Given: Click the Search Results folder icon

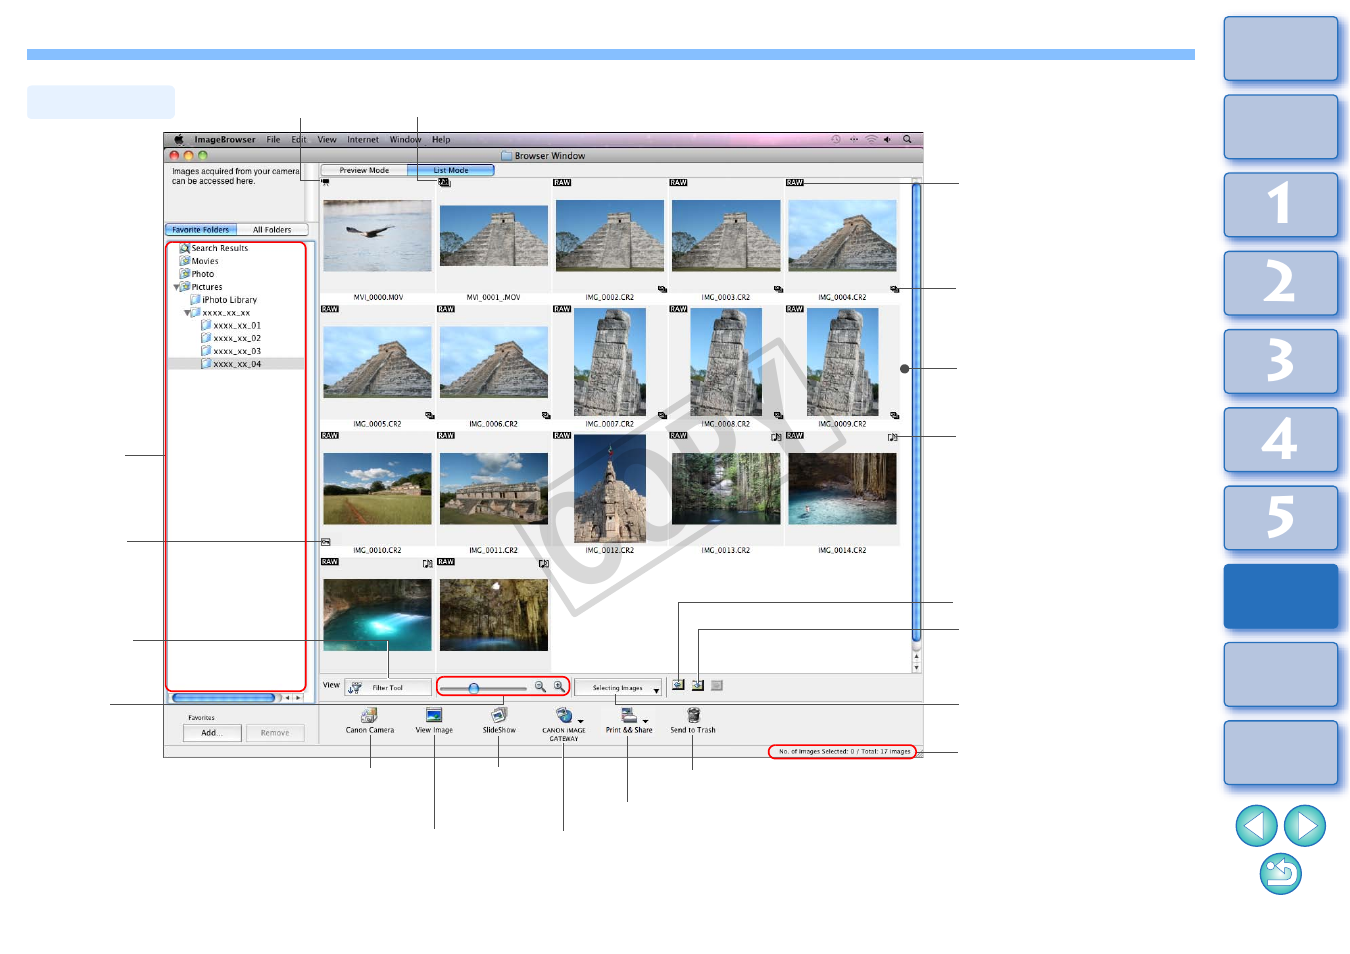Looking at the screenshot, I should point(185,248).
